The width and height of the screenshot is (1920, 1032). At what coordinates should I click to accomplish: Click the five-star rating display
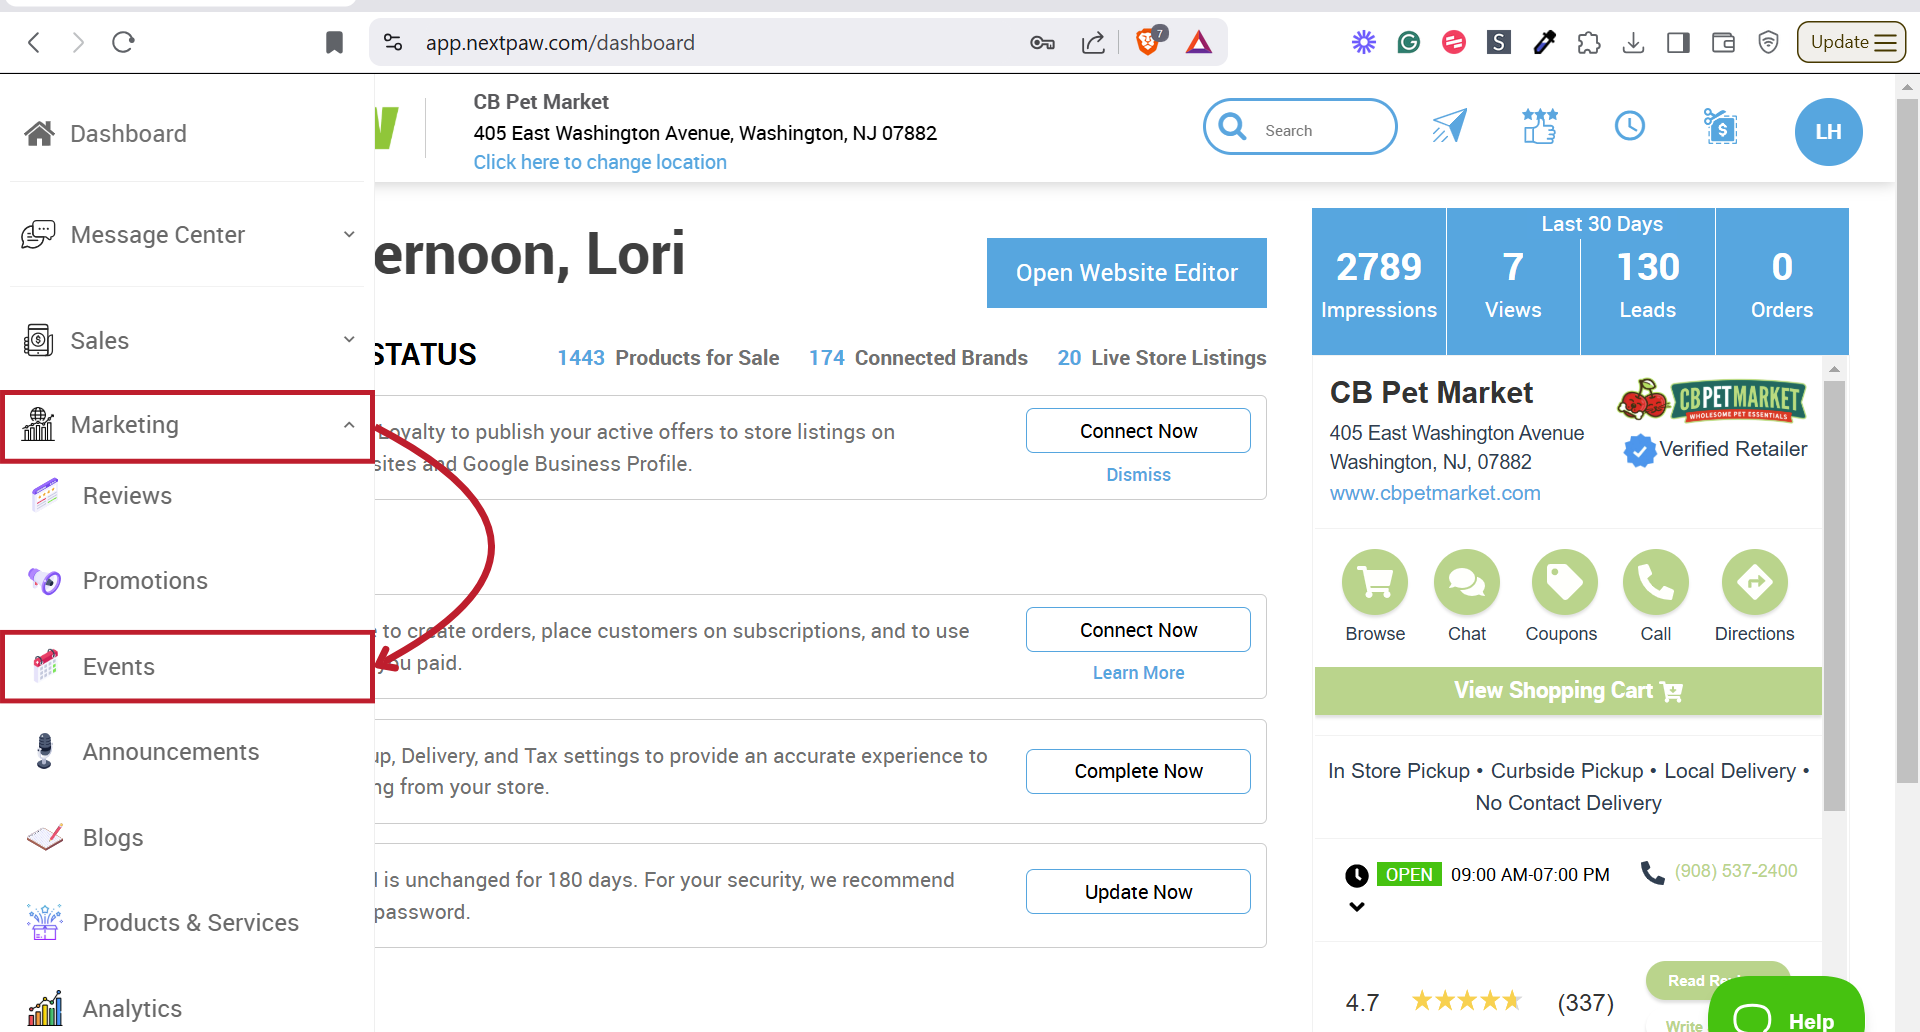pos(1466,1001)
